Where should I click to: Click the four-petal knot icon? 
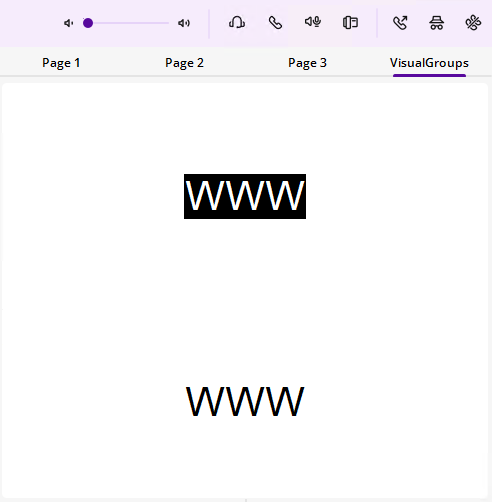coord(473,23)
